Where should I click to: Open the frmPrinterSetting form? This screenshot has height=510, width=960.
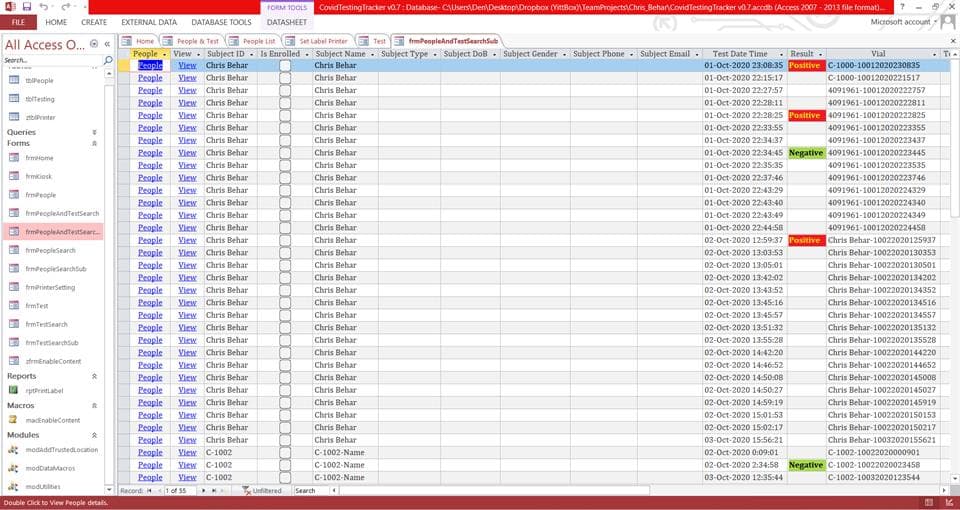50,287
